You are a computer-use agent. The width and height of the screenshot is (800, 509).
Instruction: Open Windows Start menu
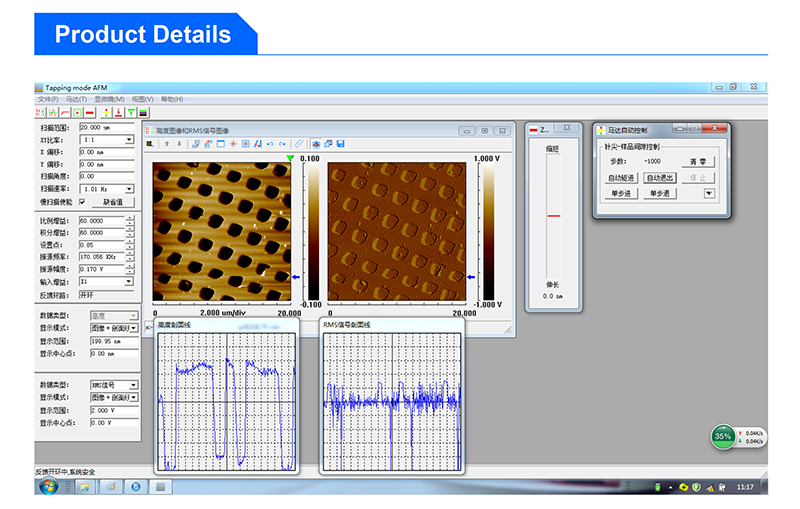point(47,487)
